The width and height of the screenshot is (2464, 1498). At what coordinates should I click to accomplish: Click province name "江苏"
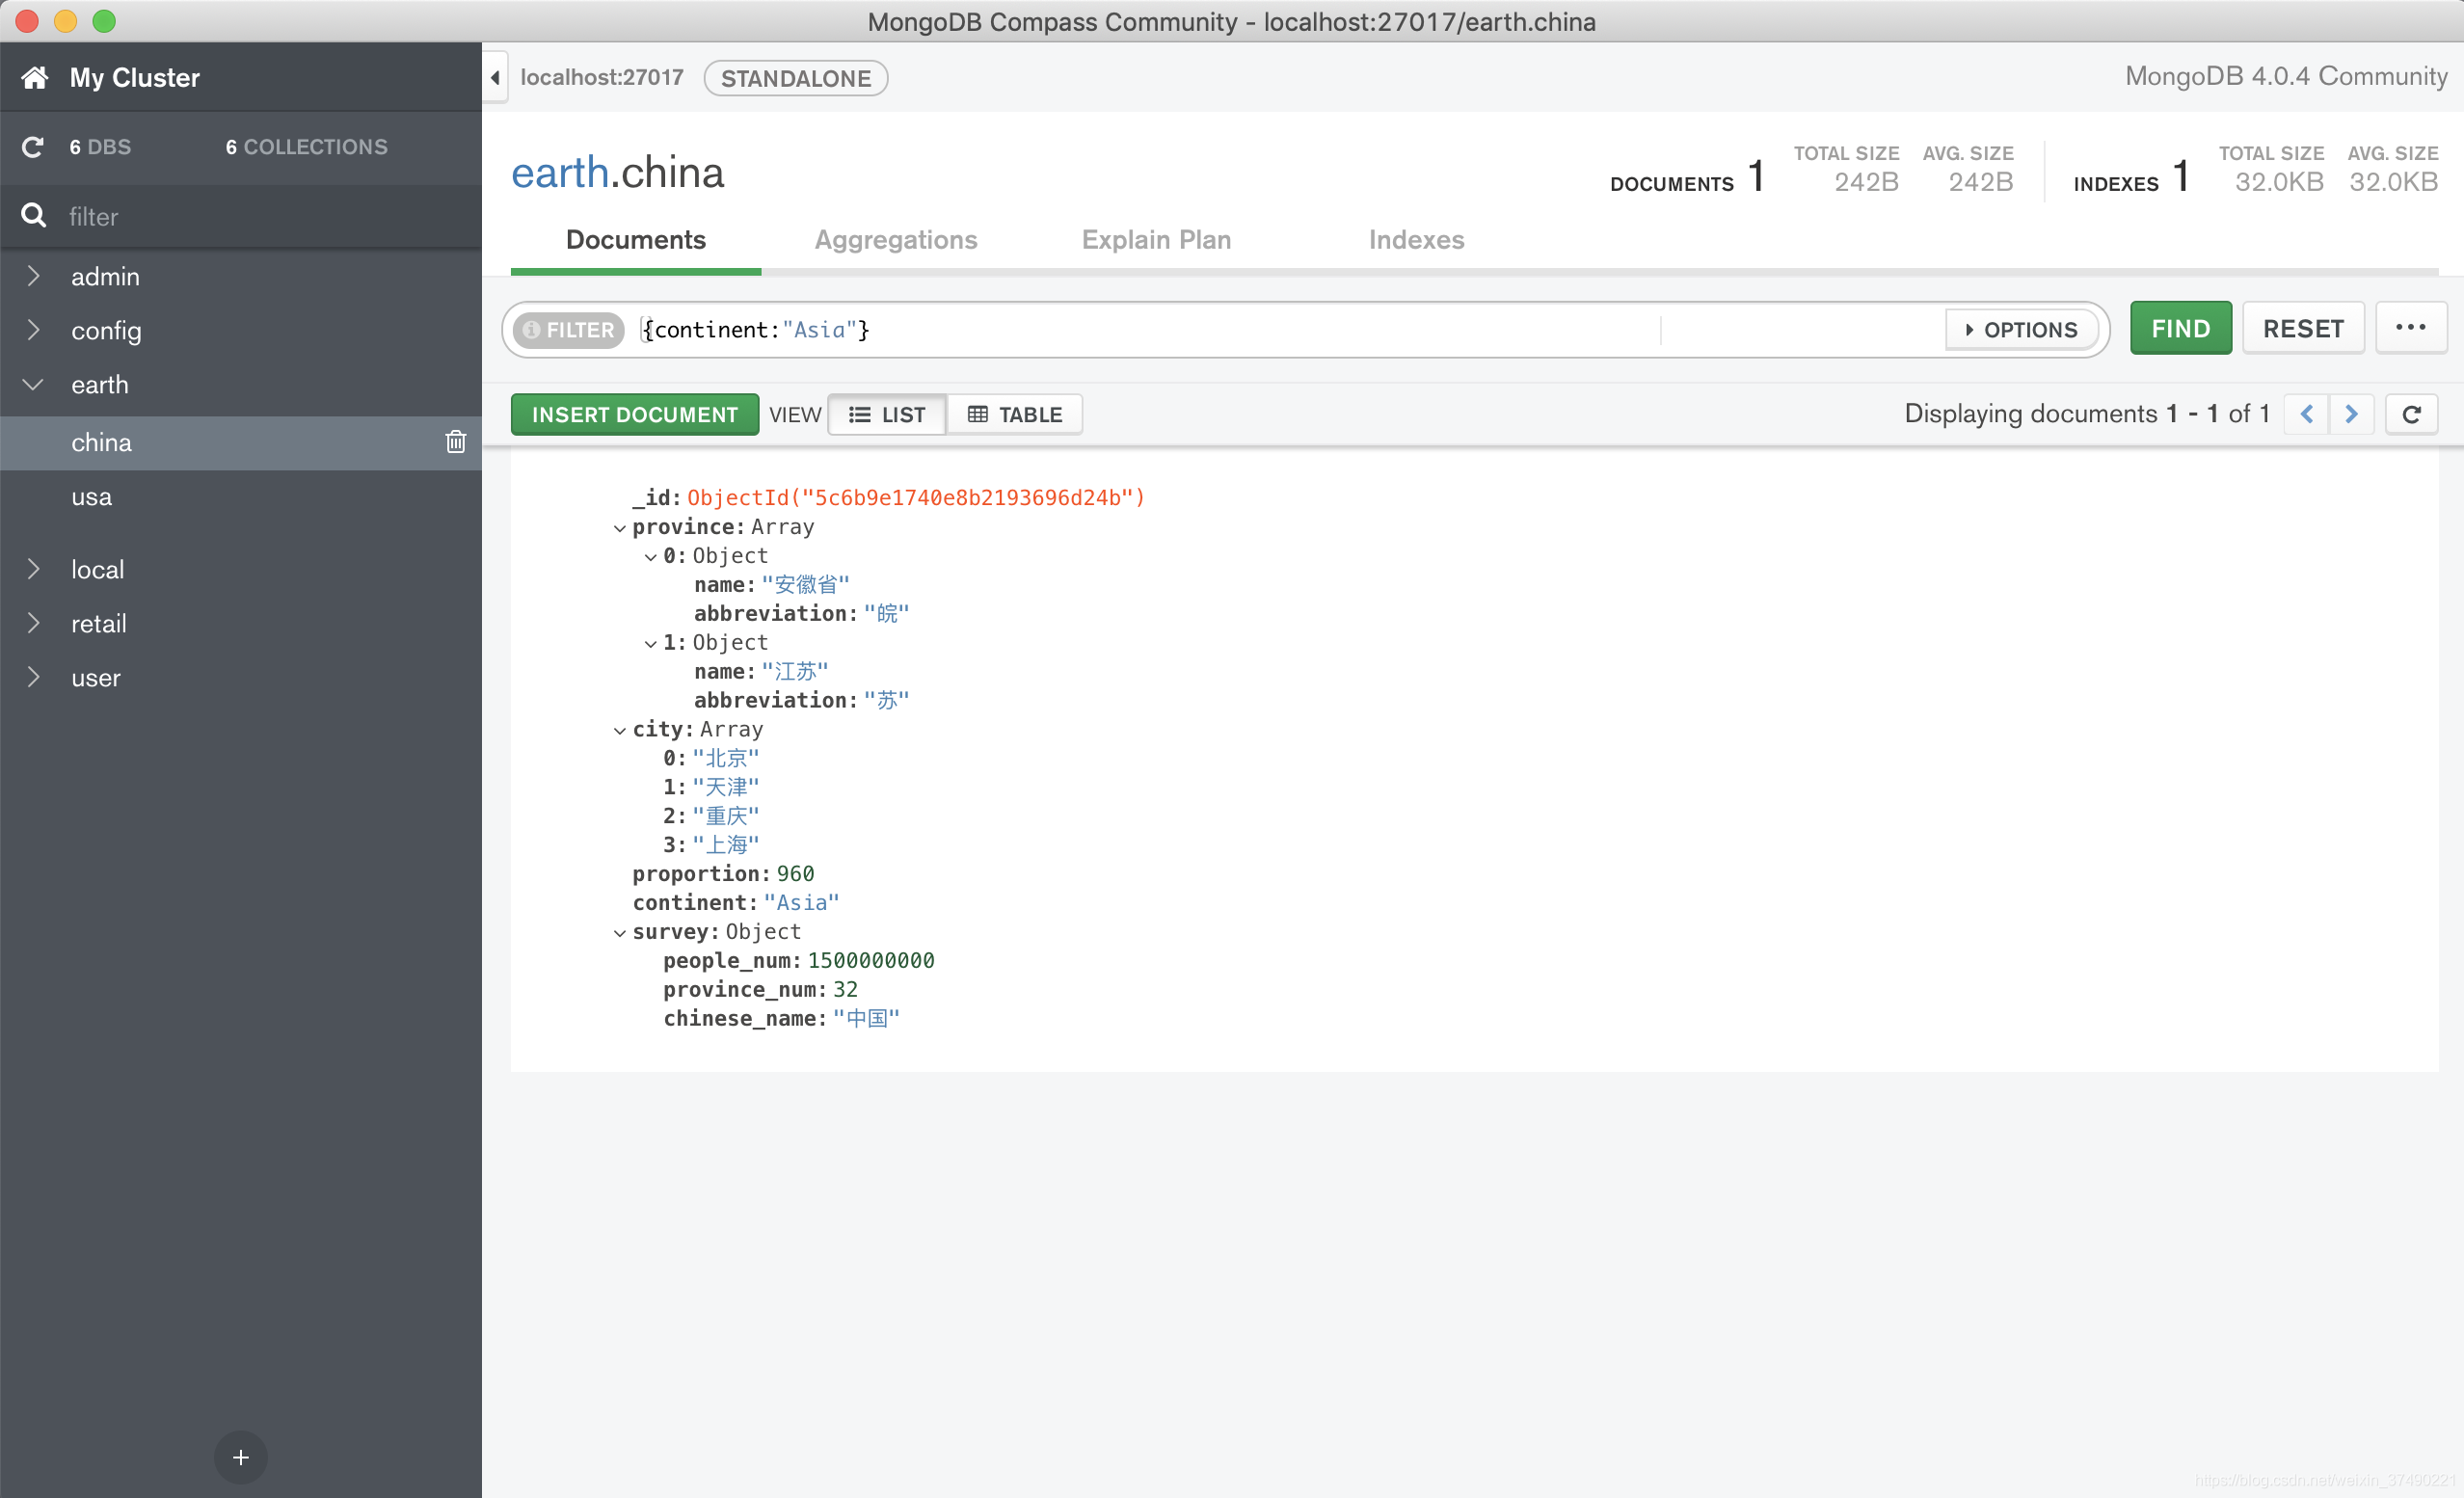coord(795,671)
